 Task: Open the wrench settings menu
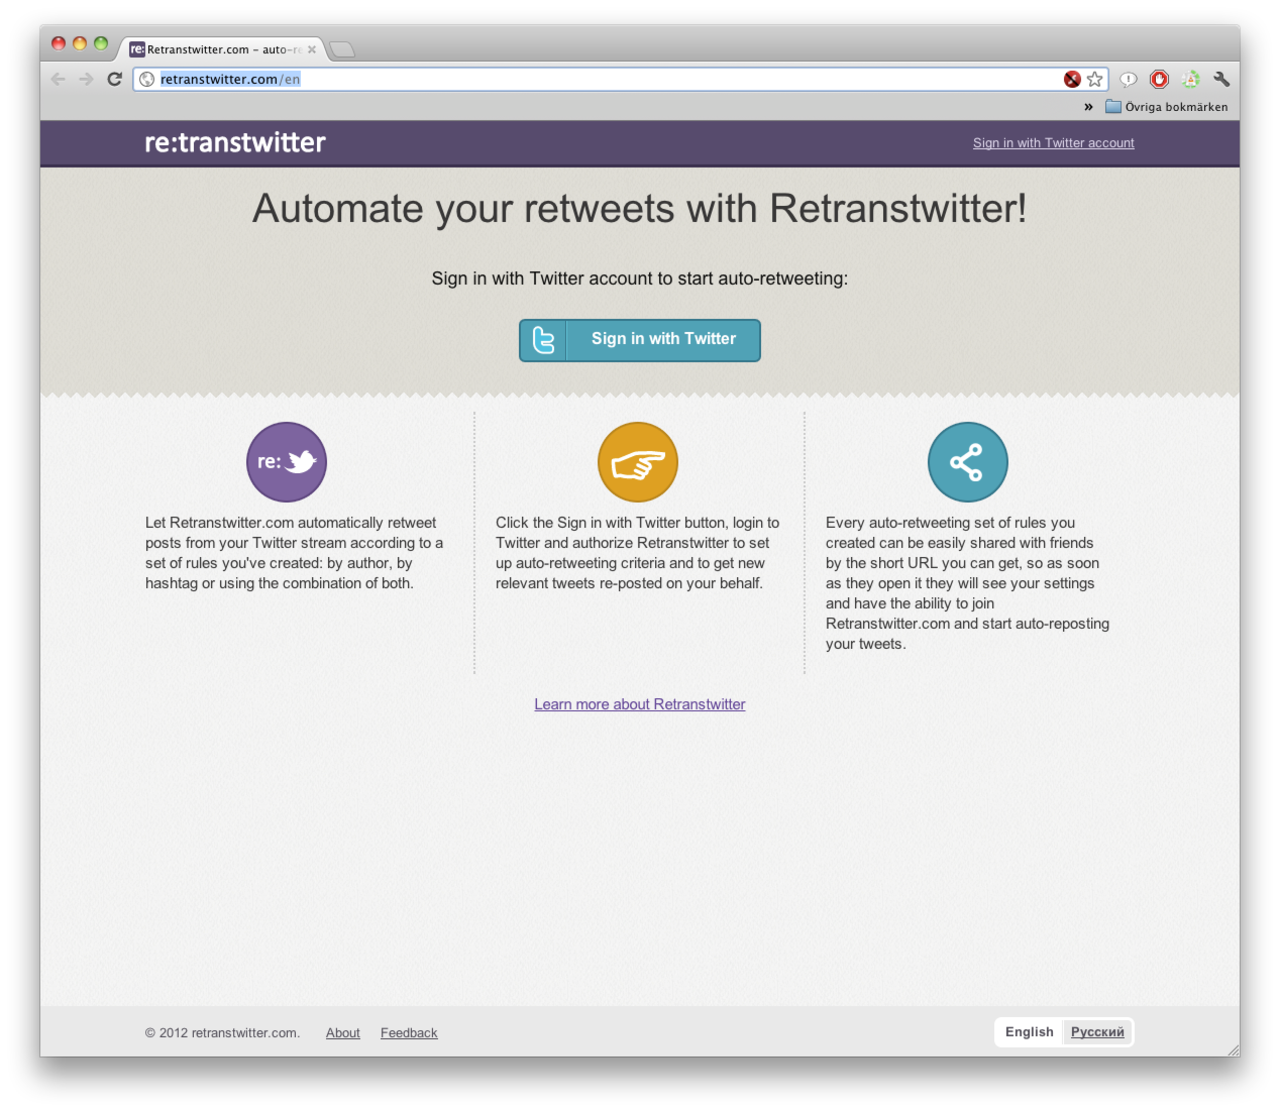(1221, 79)
